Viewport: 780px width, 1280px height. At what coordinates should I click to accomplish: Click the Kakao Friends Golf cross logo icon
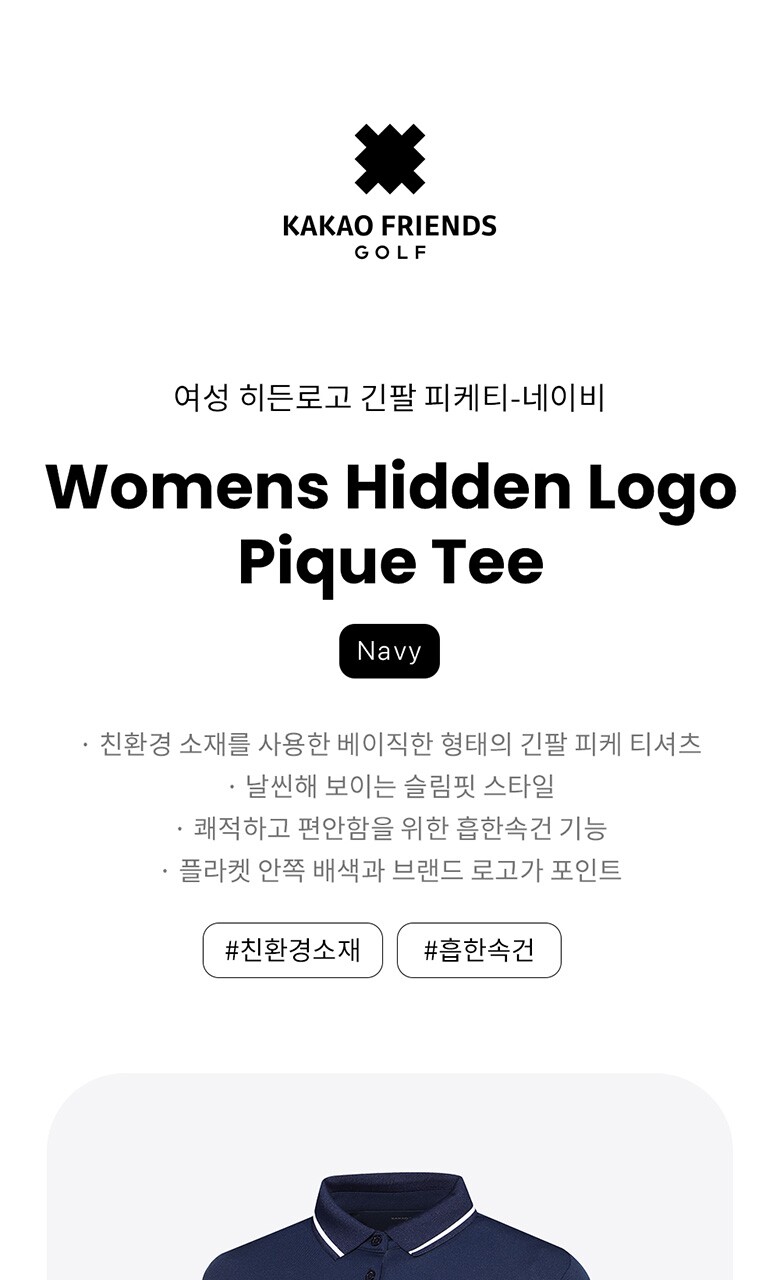(390, 159)
